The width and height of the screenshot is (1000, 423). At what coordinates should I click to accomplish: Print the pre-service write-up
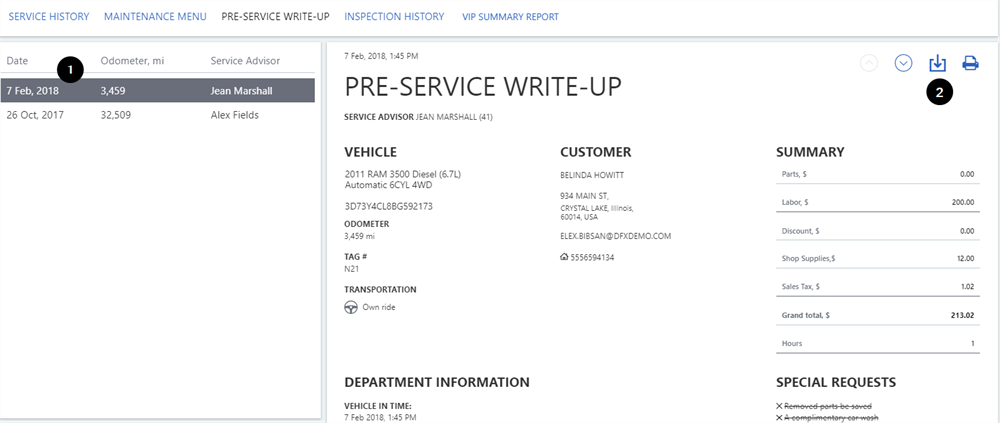click(970, 63)
